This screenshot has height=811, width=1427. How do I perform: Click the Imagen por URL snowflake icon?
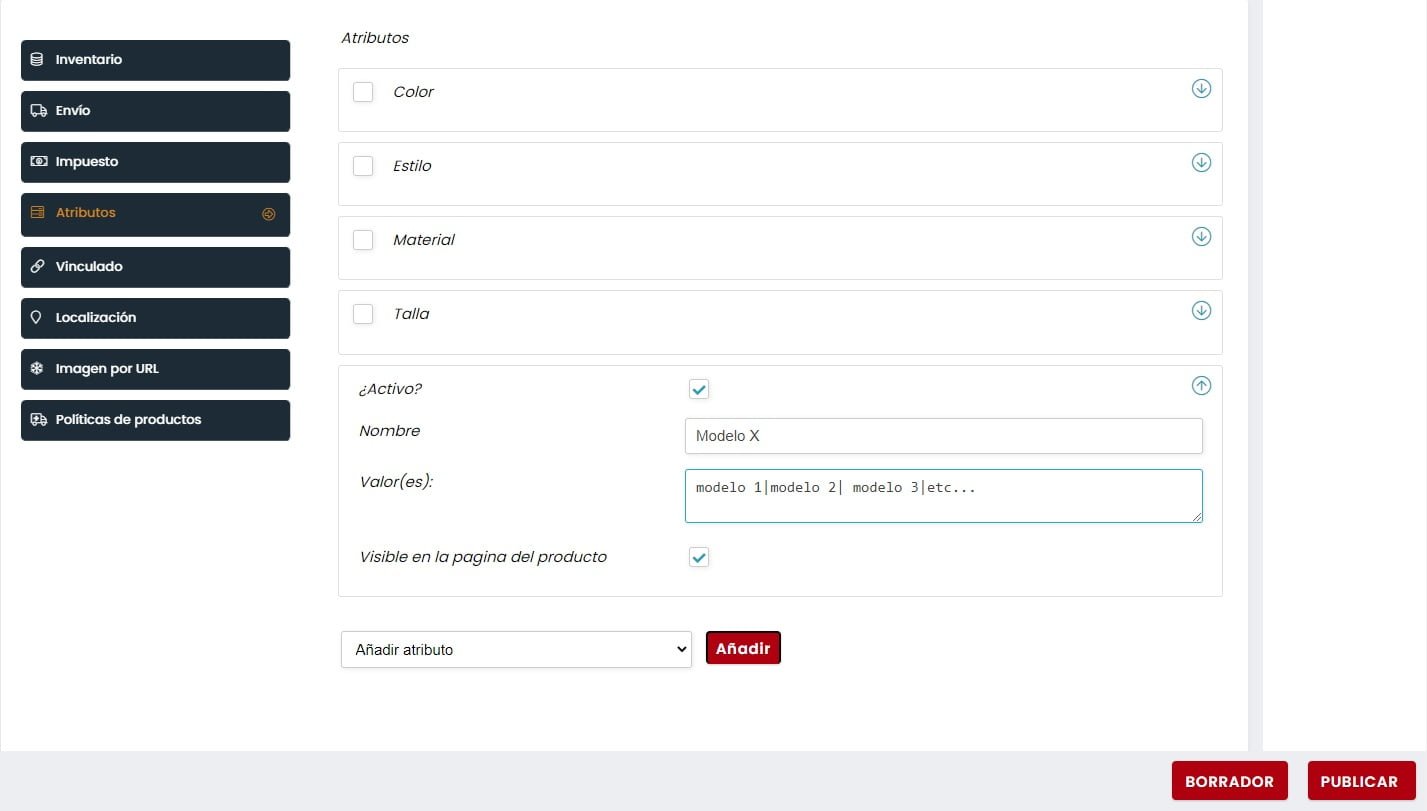tap(37, 369)
